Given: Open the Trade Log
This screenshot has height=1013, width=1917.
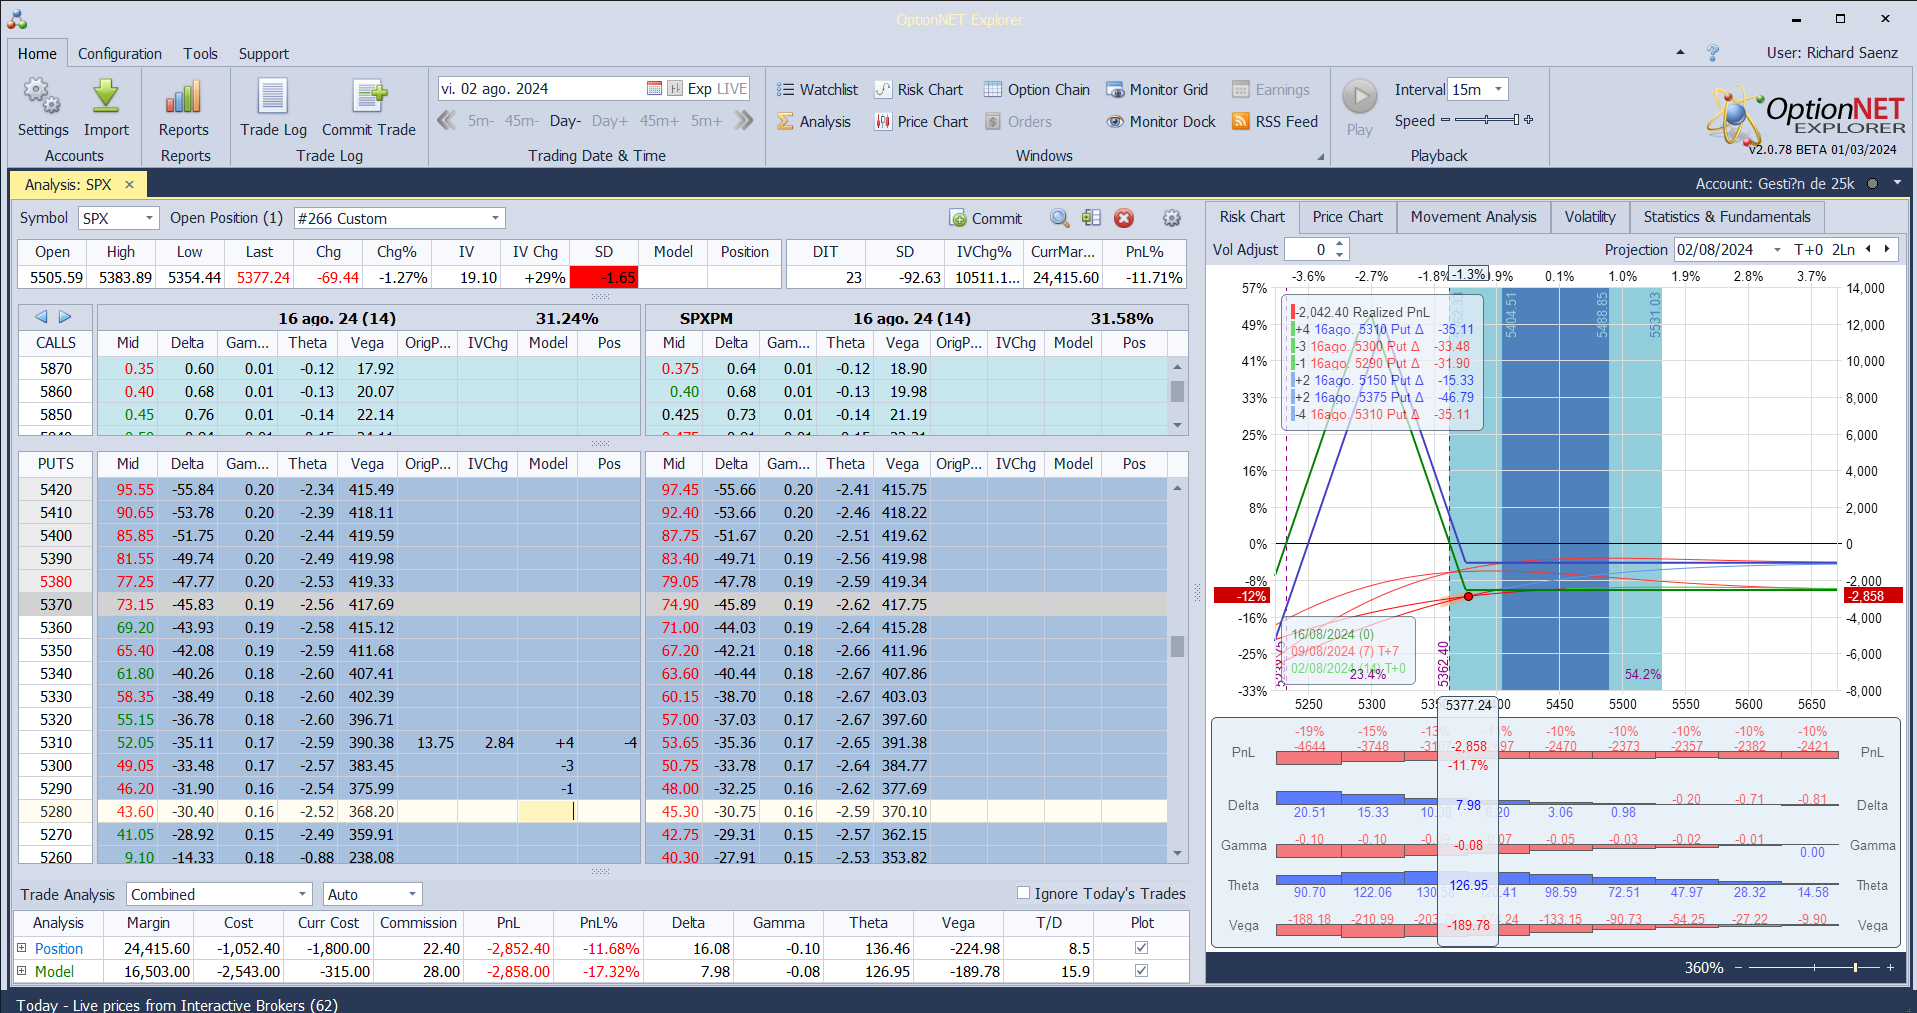Looking at the screenshot, I should pyautogui.click(x=273, y=98).
